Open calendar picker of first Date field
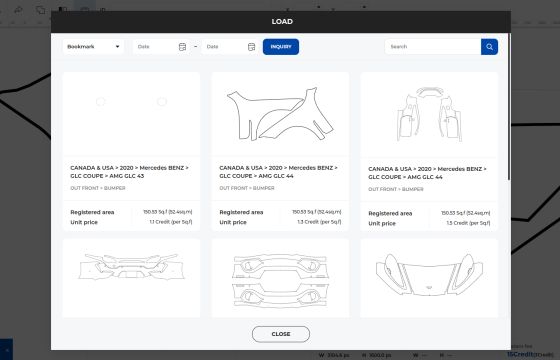This screenshot has height=360, width=560. pyautogui.click(x=182, y=47)
